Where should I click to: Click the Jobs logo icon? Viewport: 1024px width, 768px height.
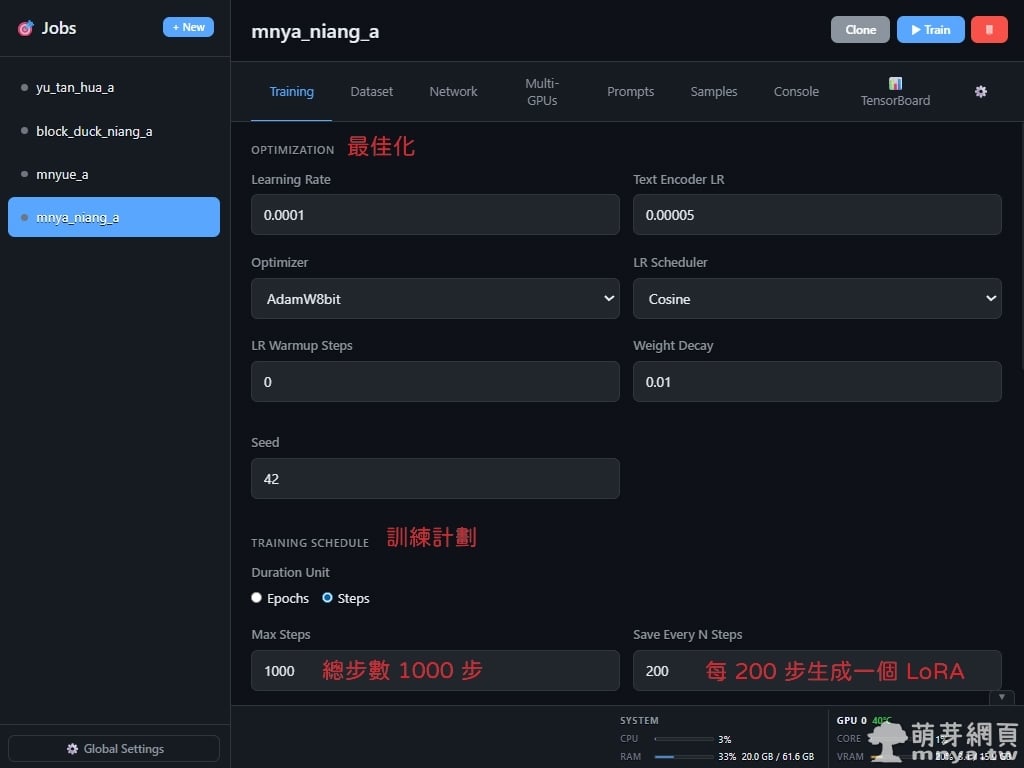[x=25, y=29]
